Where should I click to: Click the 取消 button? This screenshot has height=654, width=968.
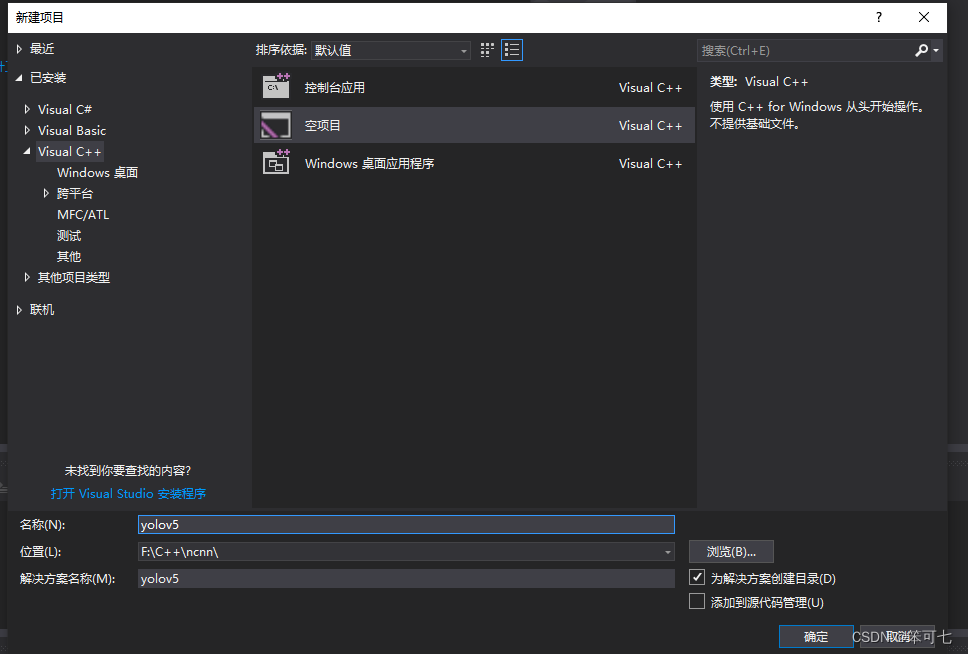pos(898,636)
